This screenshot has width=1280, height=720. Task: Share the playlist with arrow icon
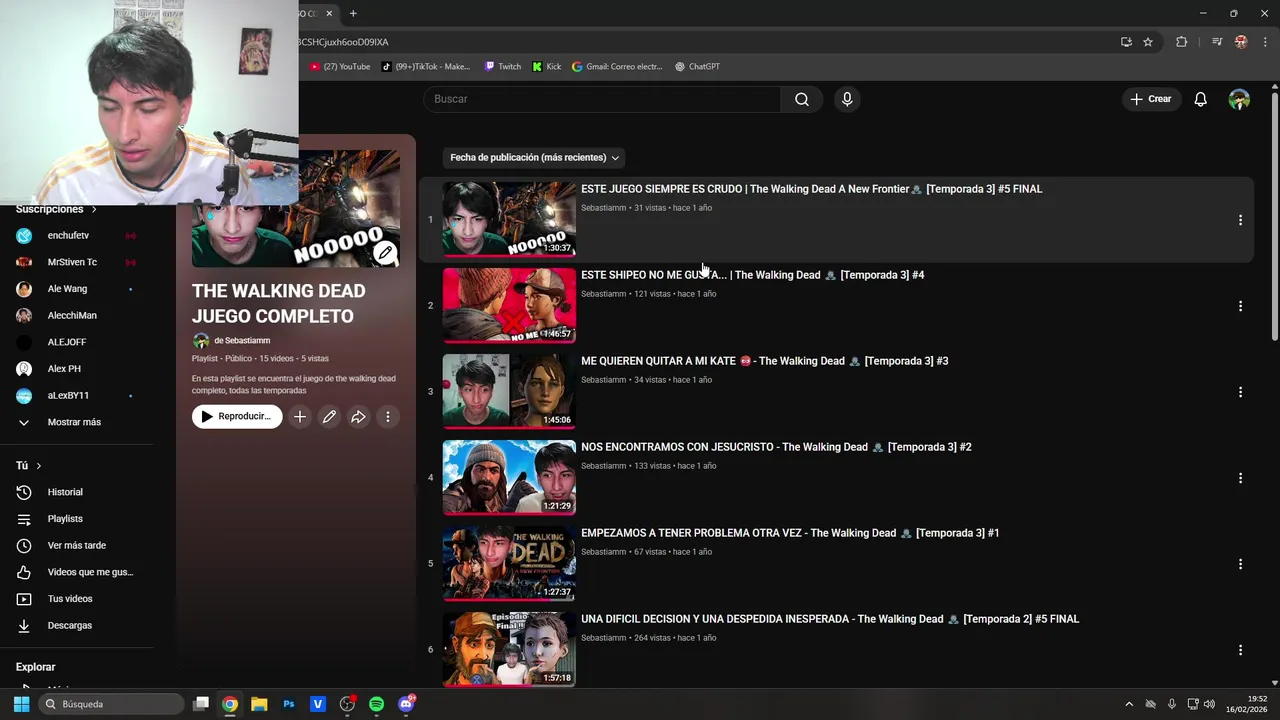358,417
